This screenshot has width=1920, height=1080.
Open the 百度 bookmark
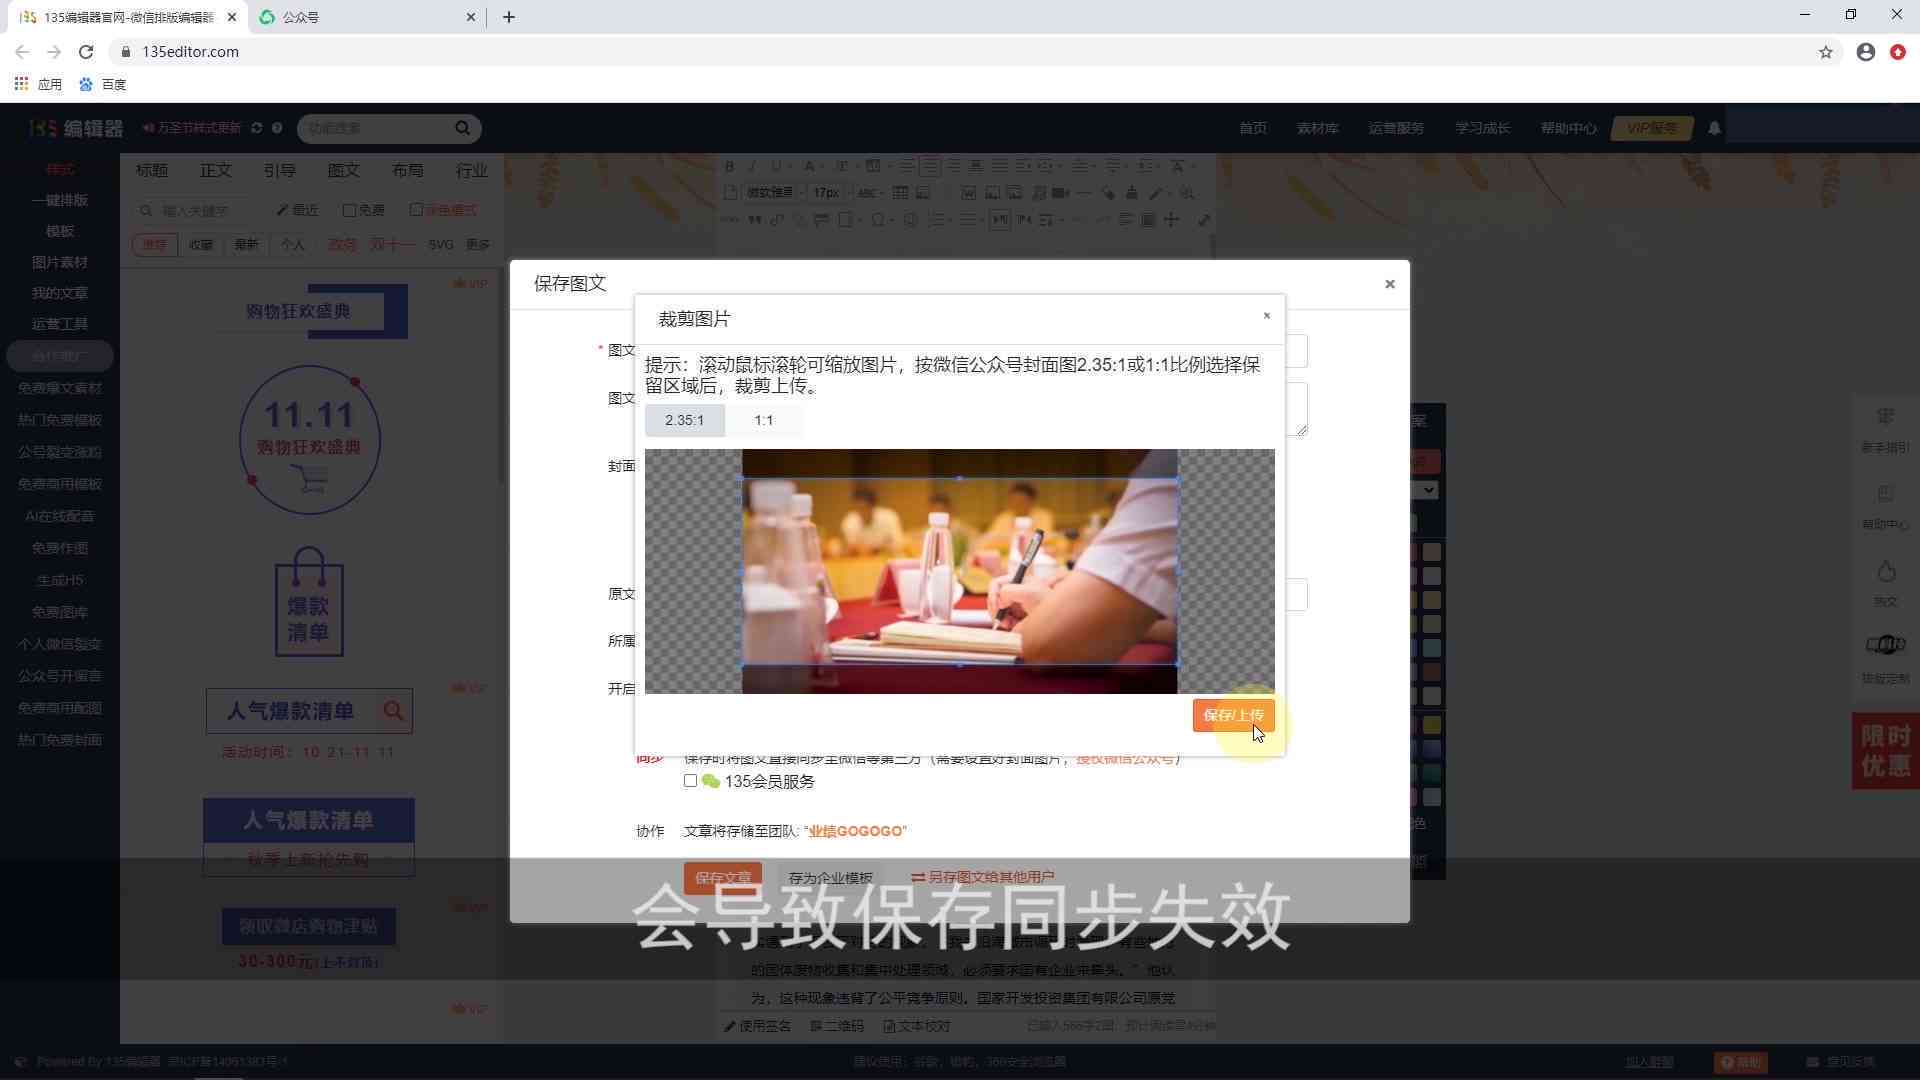point(103,85)
